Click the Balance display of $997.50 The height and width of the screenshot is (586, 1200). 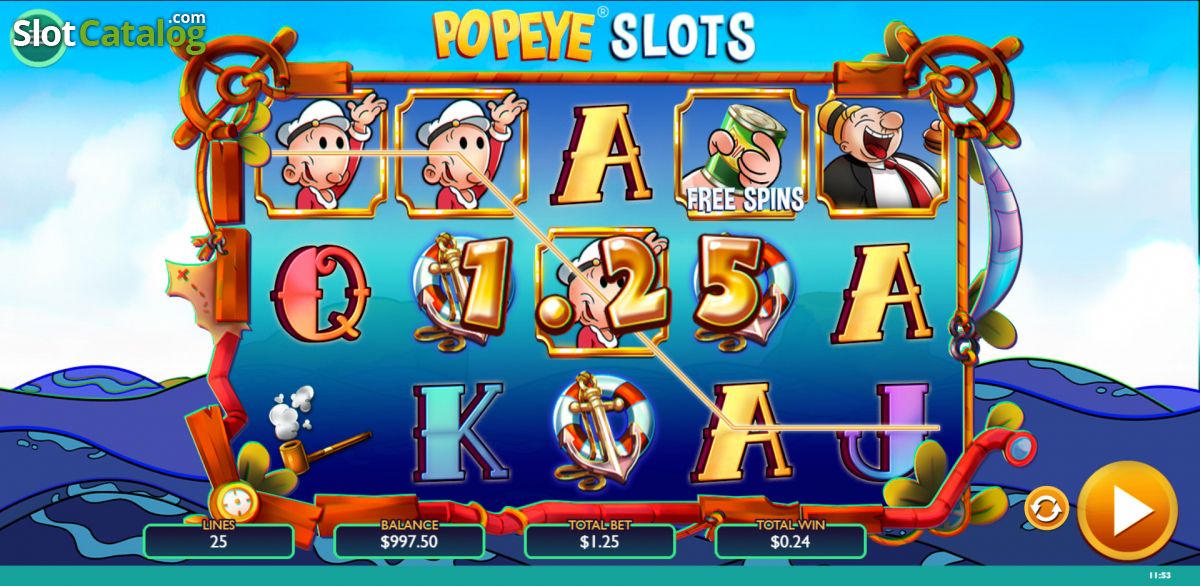[x=409, y=540]
